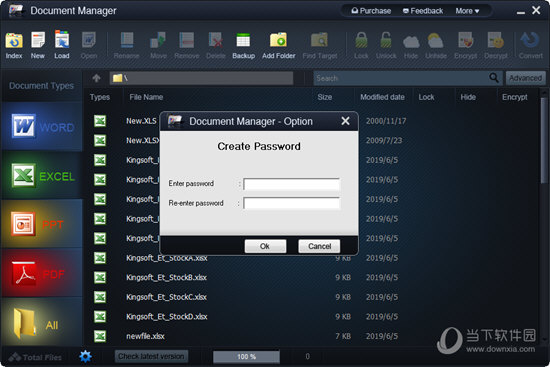Click the 2009/7/23 modified date
Screen dimensions: 550x367
(x=384, y=141)
